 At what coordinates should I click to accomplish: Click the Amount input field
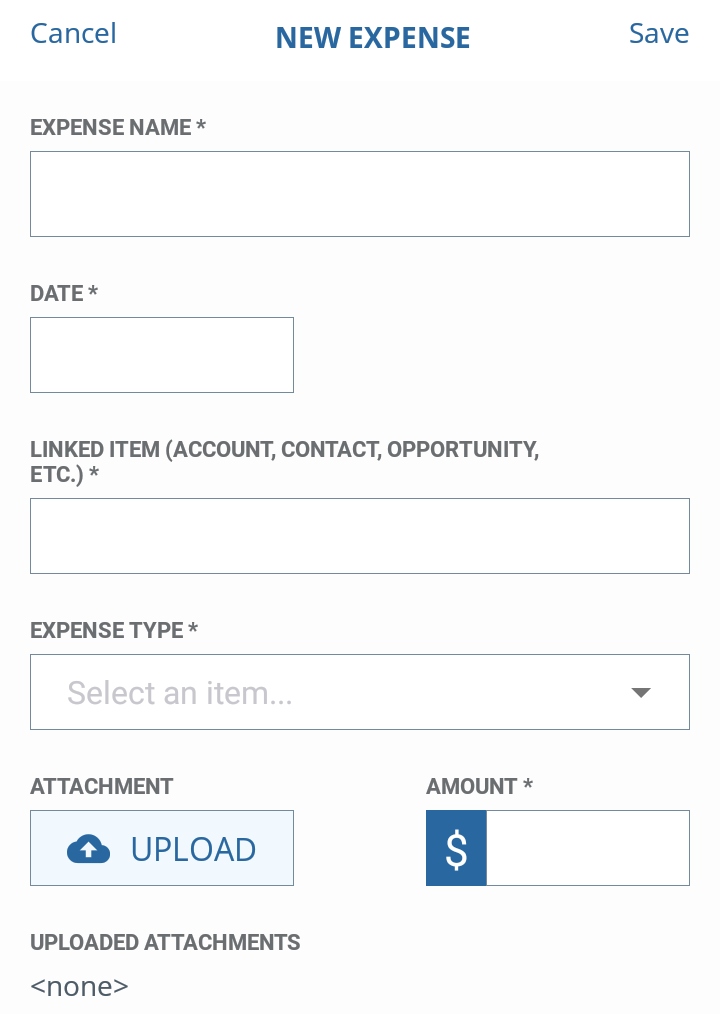587,848
